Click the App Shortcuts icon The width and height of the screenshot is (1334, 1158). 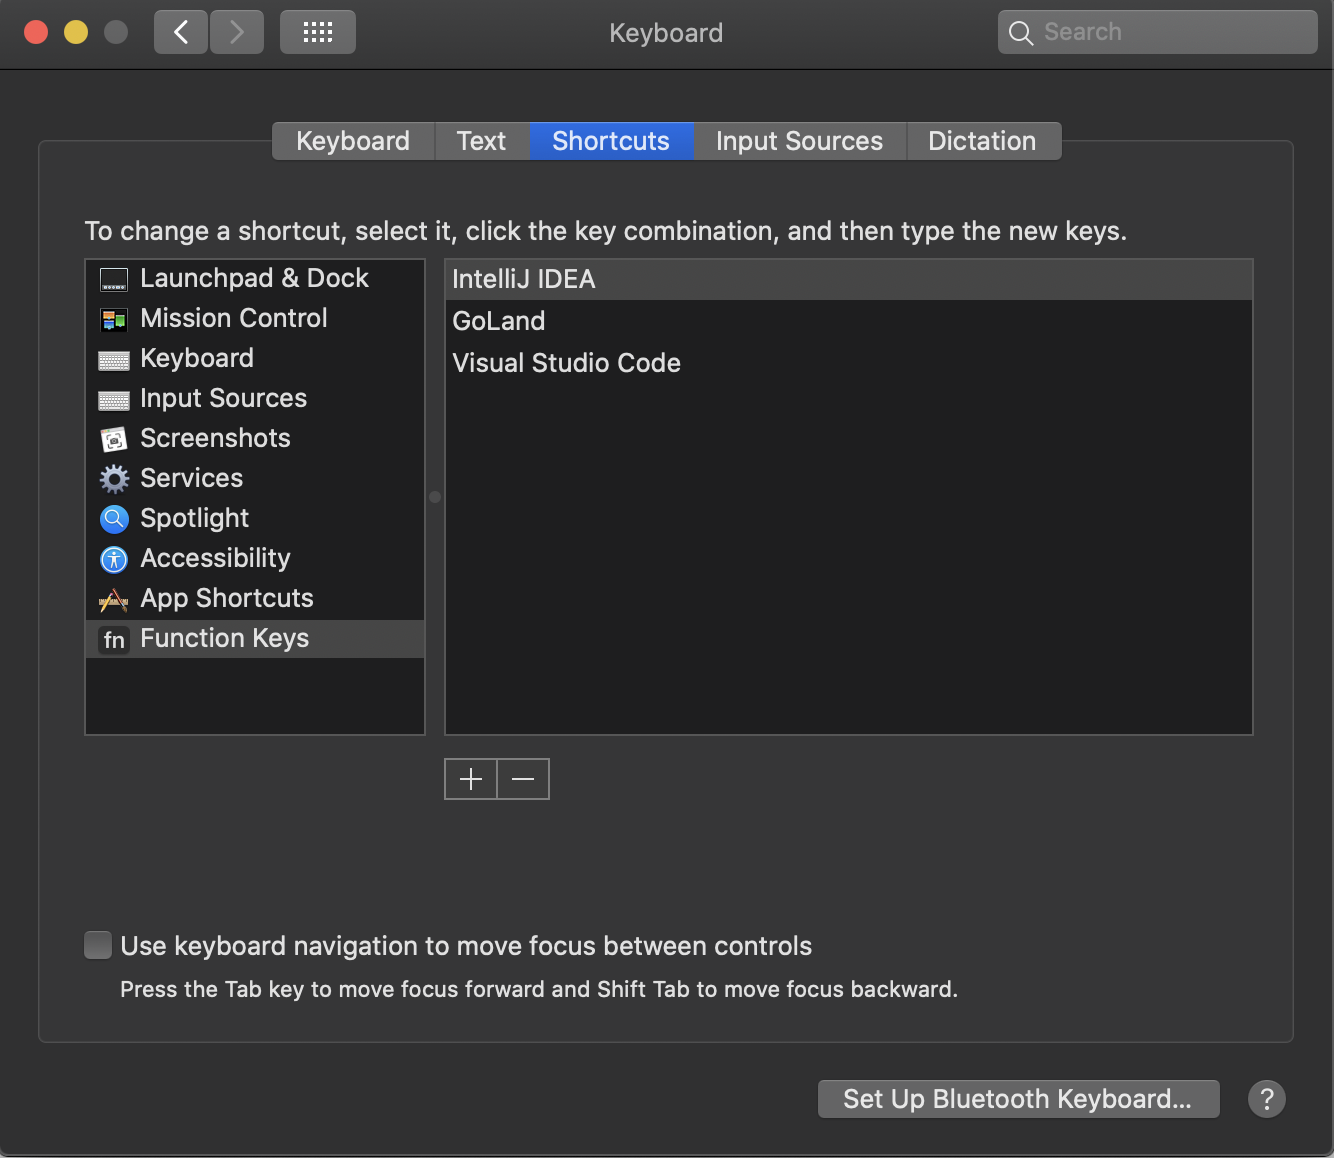114,600
